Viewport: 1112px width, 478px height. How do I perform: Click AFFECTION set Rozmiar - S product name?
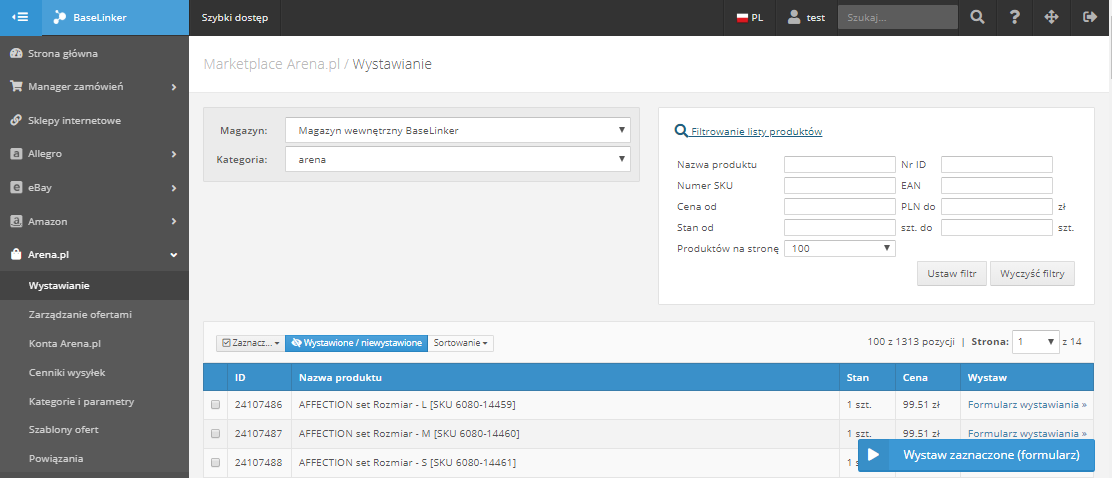(x=407, y=462)
